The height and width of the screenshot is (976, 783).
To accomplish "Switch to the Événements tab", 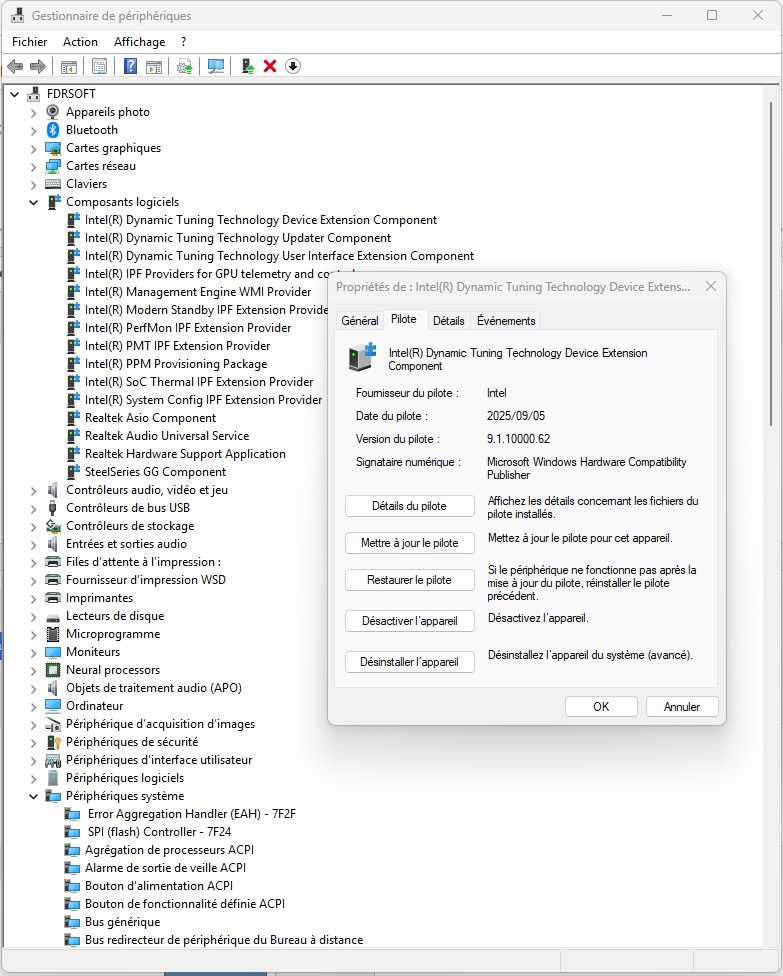I will [506, 320].
